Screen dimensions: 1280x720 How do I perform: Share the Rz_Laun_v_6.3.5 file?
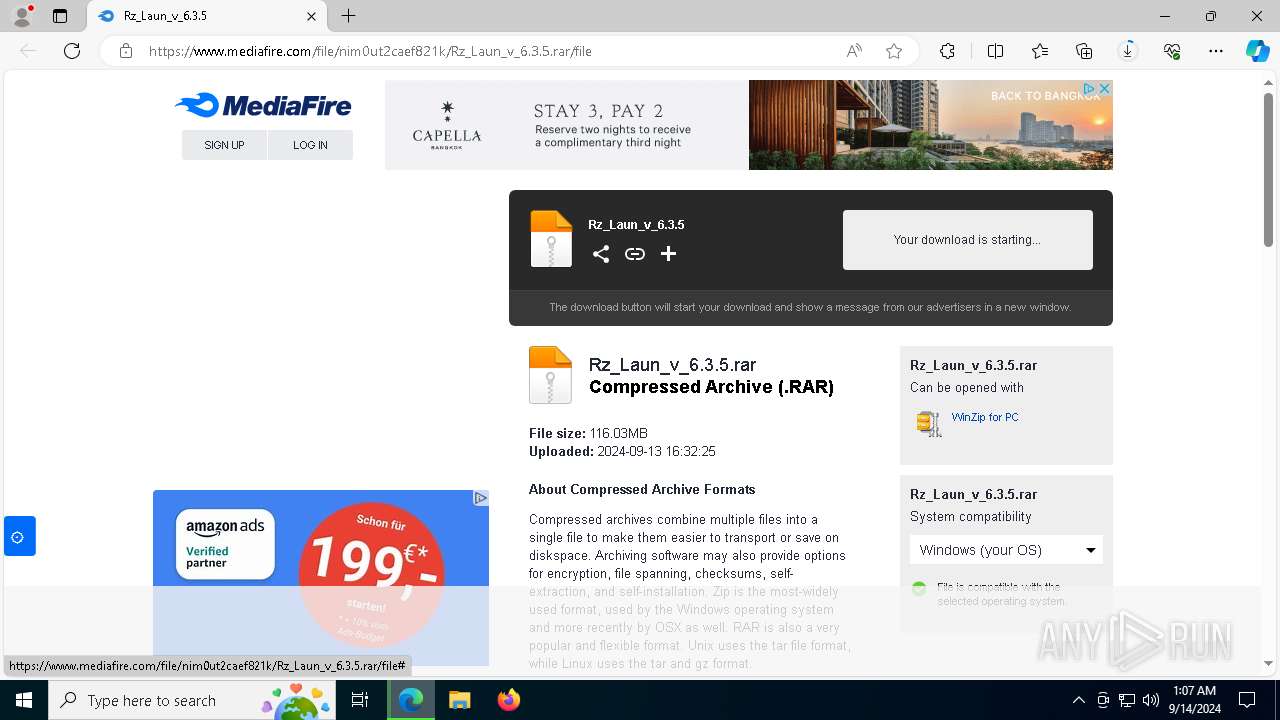click(601, 254)
